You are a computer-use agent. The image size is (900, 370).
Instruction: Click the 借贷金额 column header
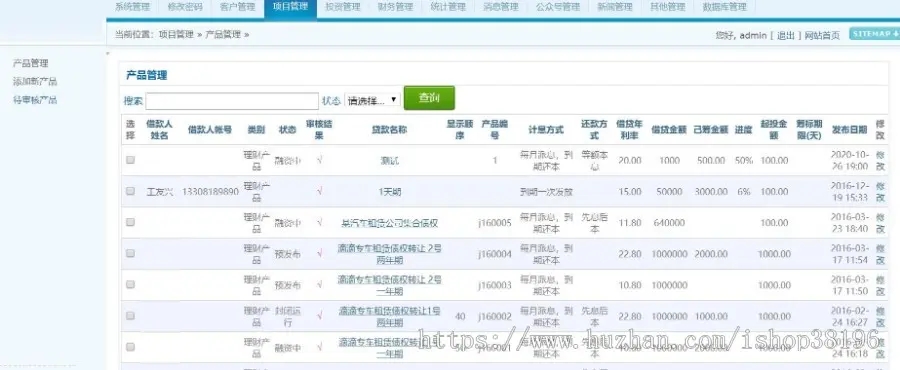point(669,130)
